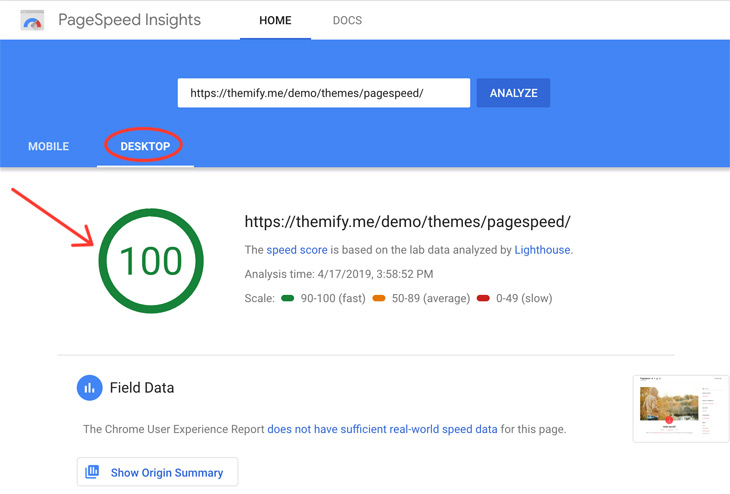Click the PageSpeed Insights logo icon
Image resolution: width=730 pixels, height=494 pixels.
(x=32, y=20)
